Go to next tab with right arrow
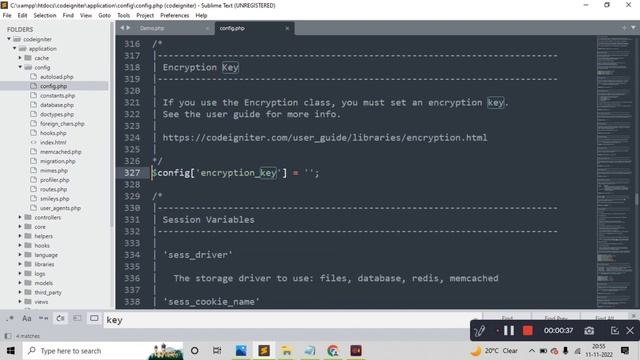Viewport: 640px width, 360px height. coord(128,28)
